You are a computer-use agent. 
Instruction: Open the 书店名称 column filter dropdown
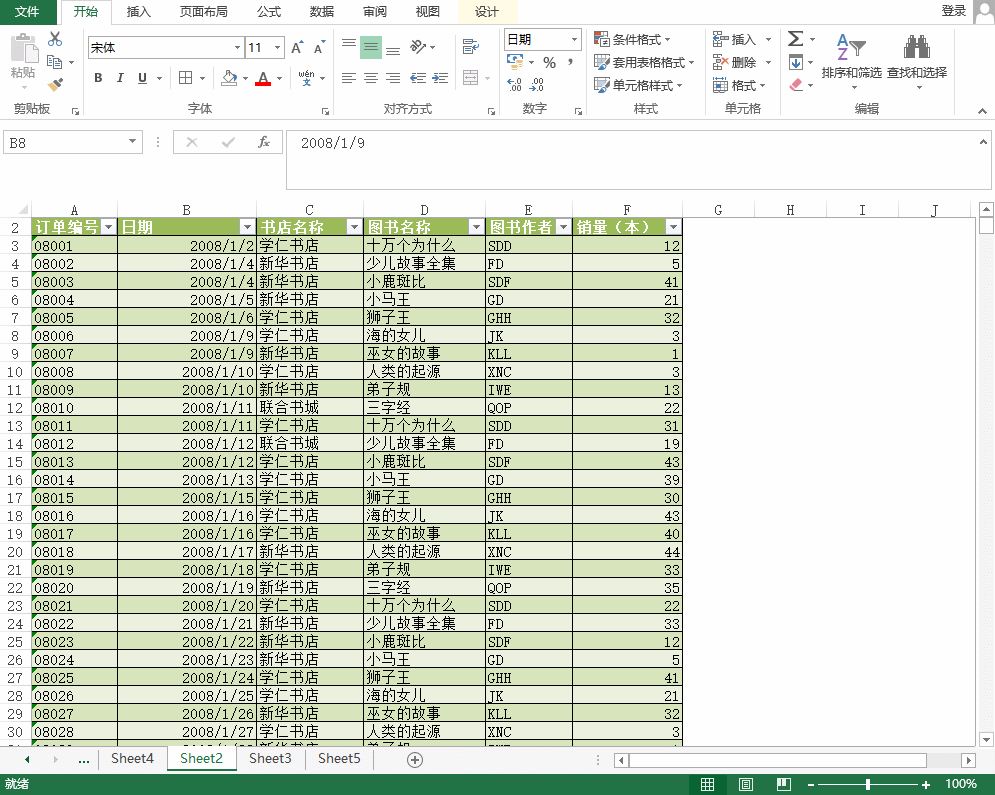[354, 227]
